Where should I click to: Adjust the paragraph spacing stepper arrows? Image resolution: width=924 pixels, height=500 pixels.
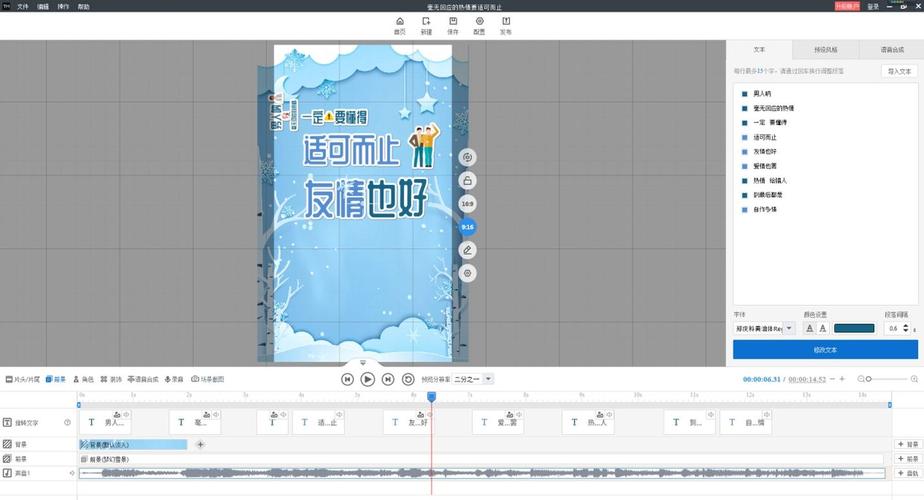pyautogui.click(x=906, y=328)
